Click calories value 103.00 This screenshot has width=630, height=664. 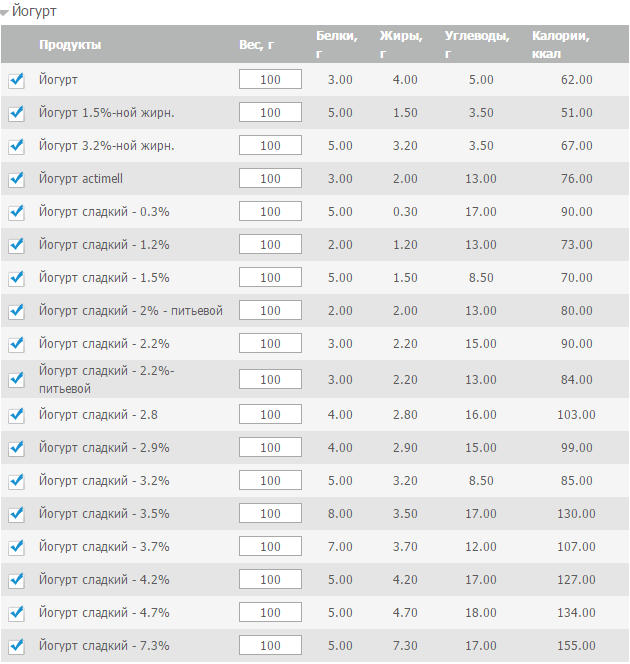[x=576, y=415]
